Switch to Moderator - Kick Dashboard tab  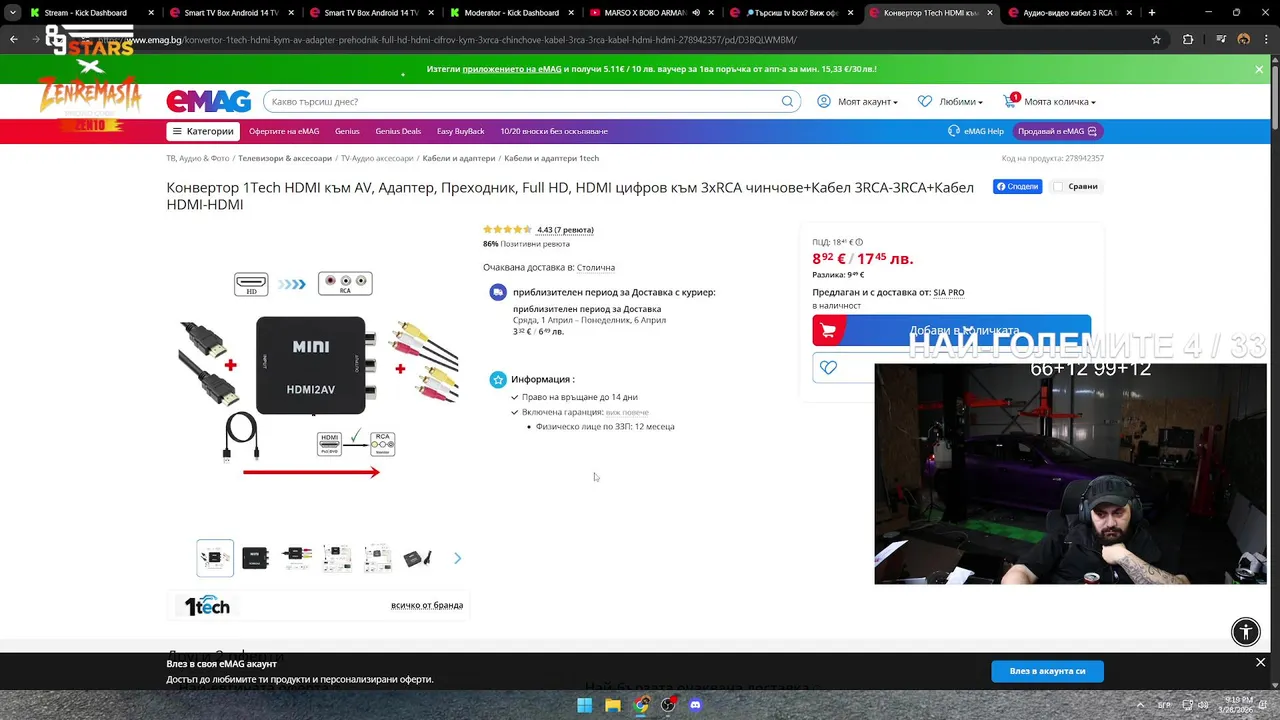[510, 13]
